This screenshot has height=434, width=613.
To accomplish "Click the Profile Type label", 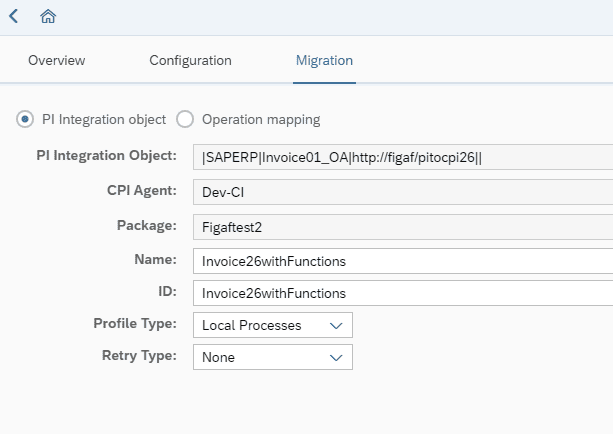I will click(x=135, y=323).
